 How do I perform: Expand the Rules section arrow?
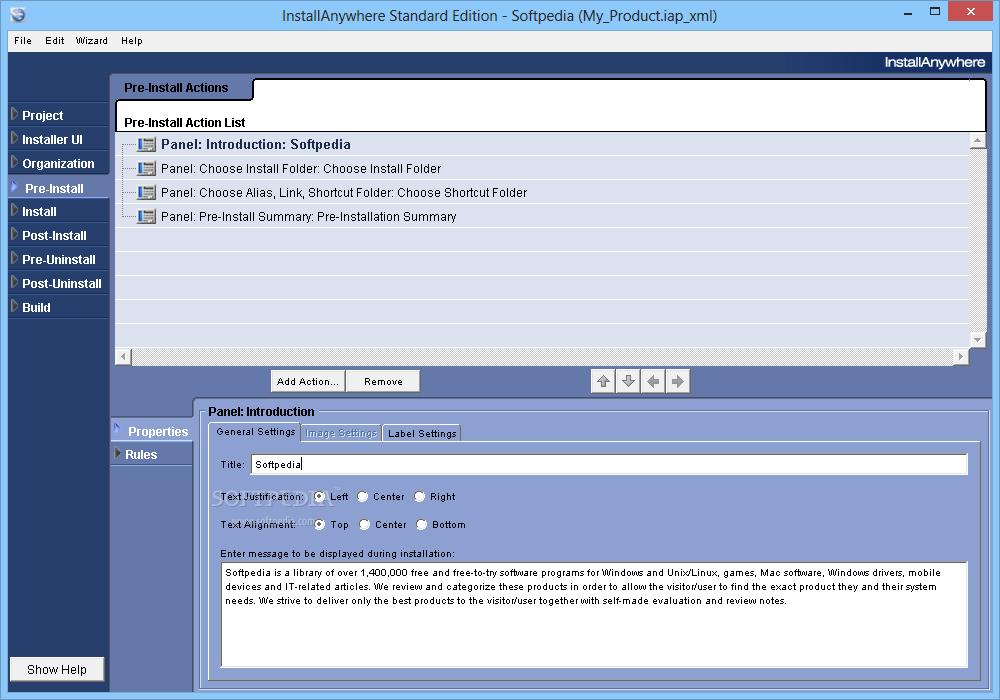click(x=117, y=453)
